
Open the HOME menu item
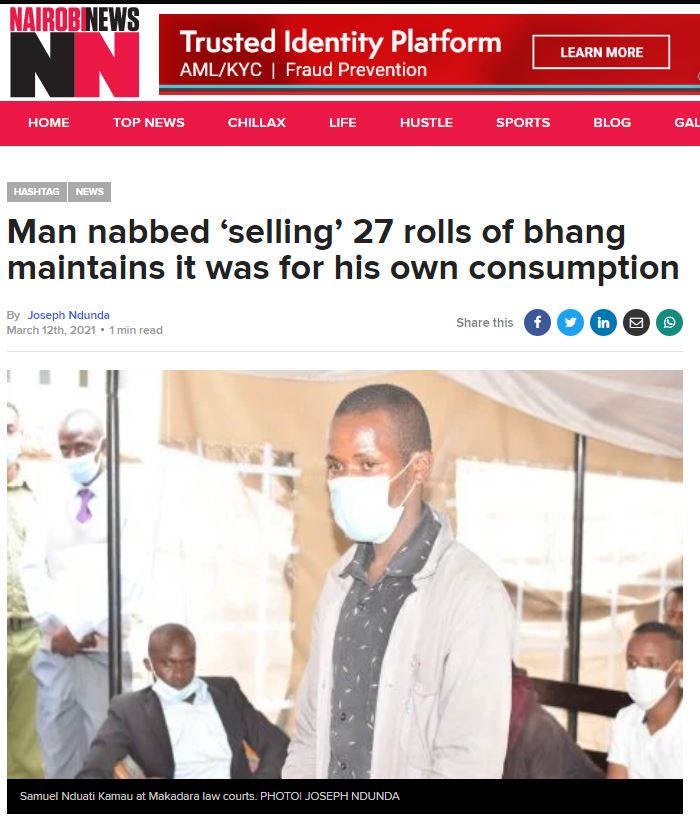coord(48,123)
